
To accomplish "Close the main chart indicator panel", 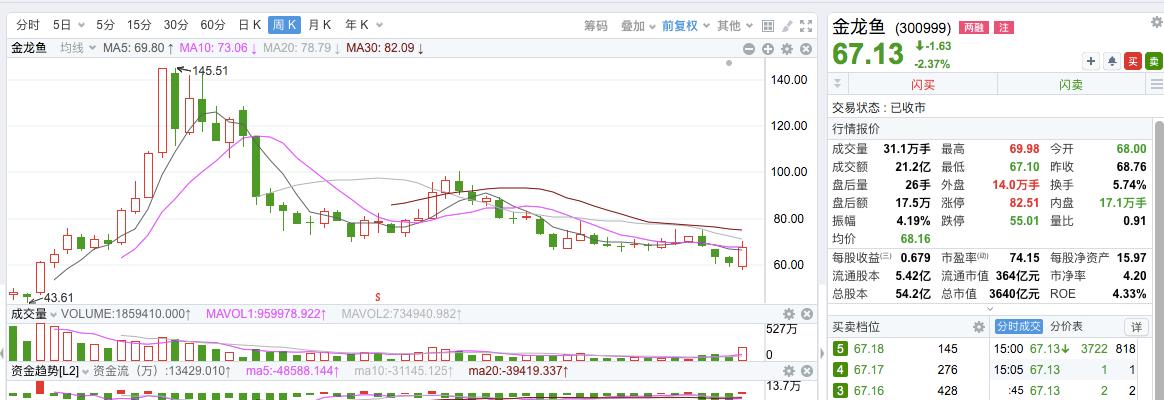I will click(x=805, y=50).
